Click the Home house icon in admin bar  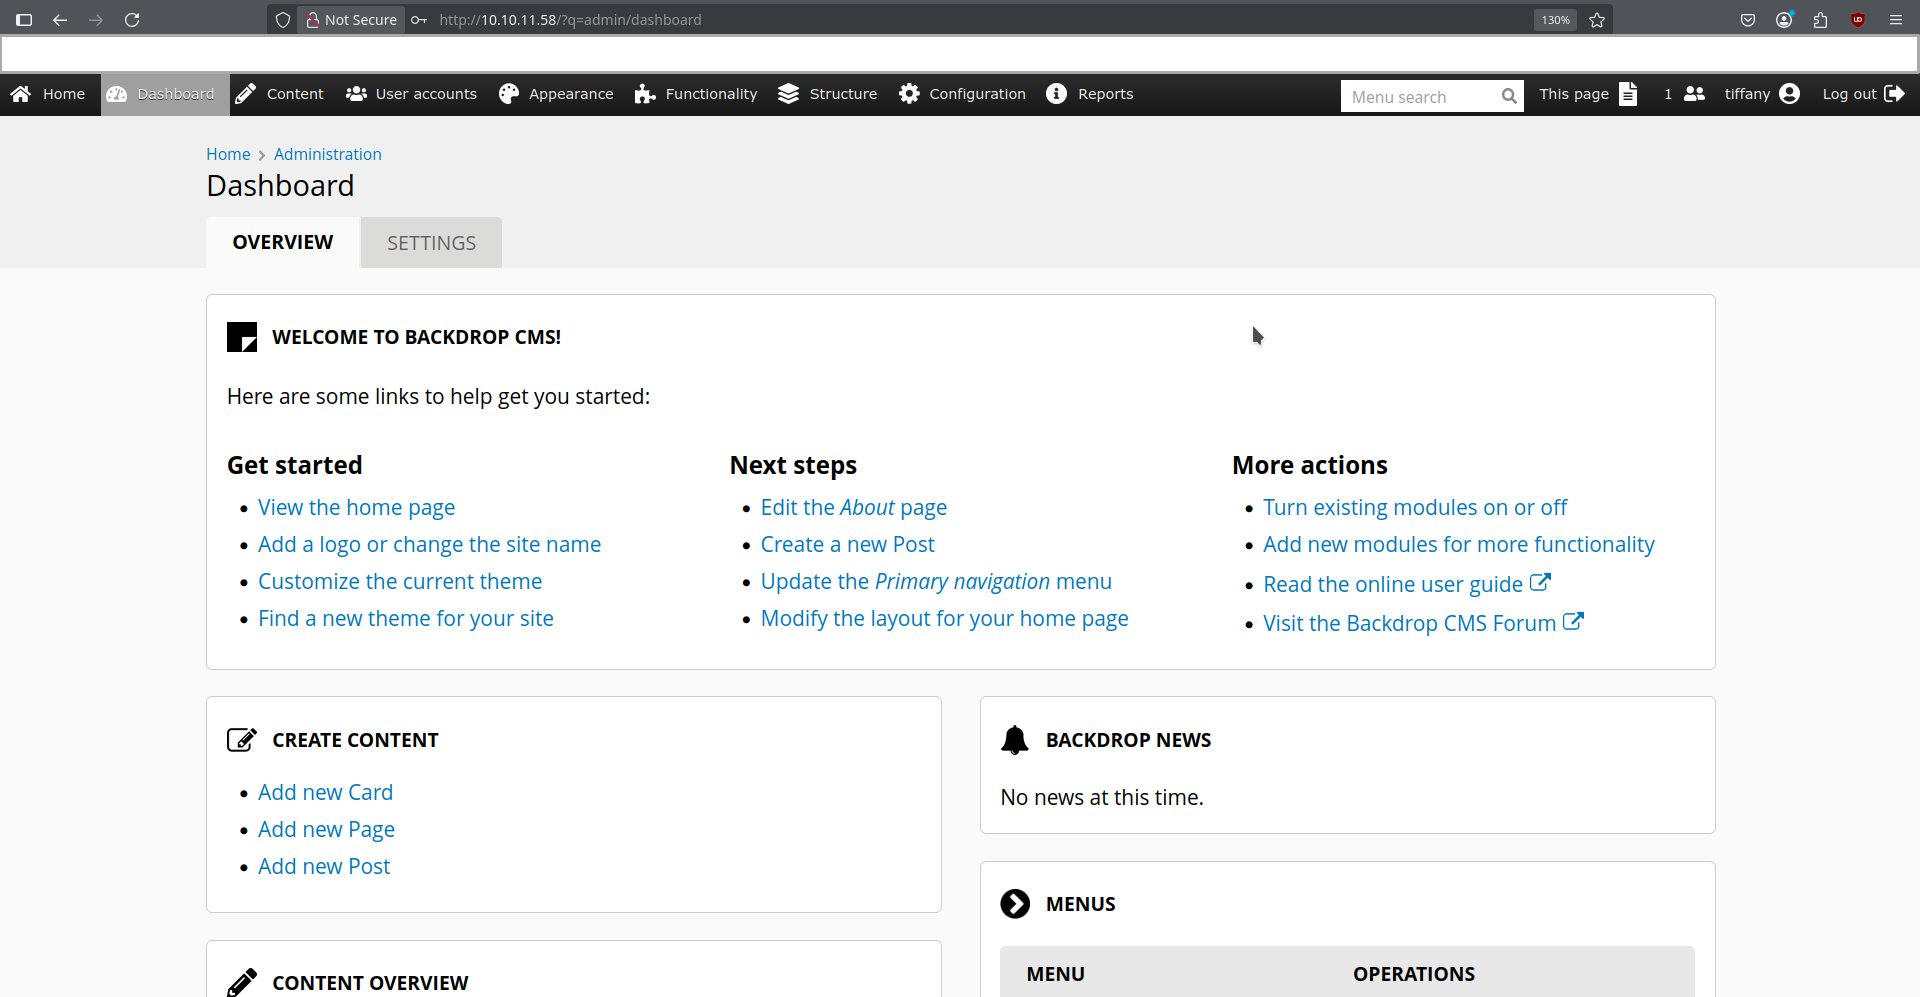pyautogui.click(x=21, y=94)
